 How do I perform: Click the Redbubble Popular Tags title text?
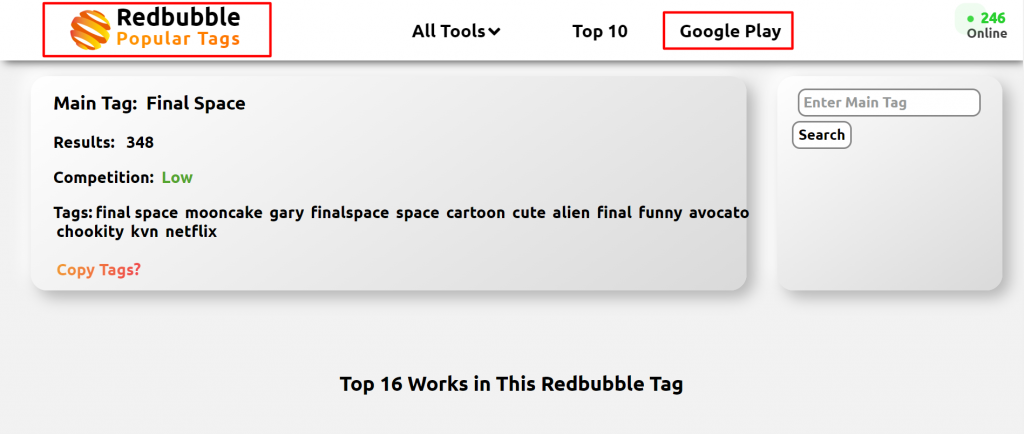tap(178, 28)
